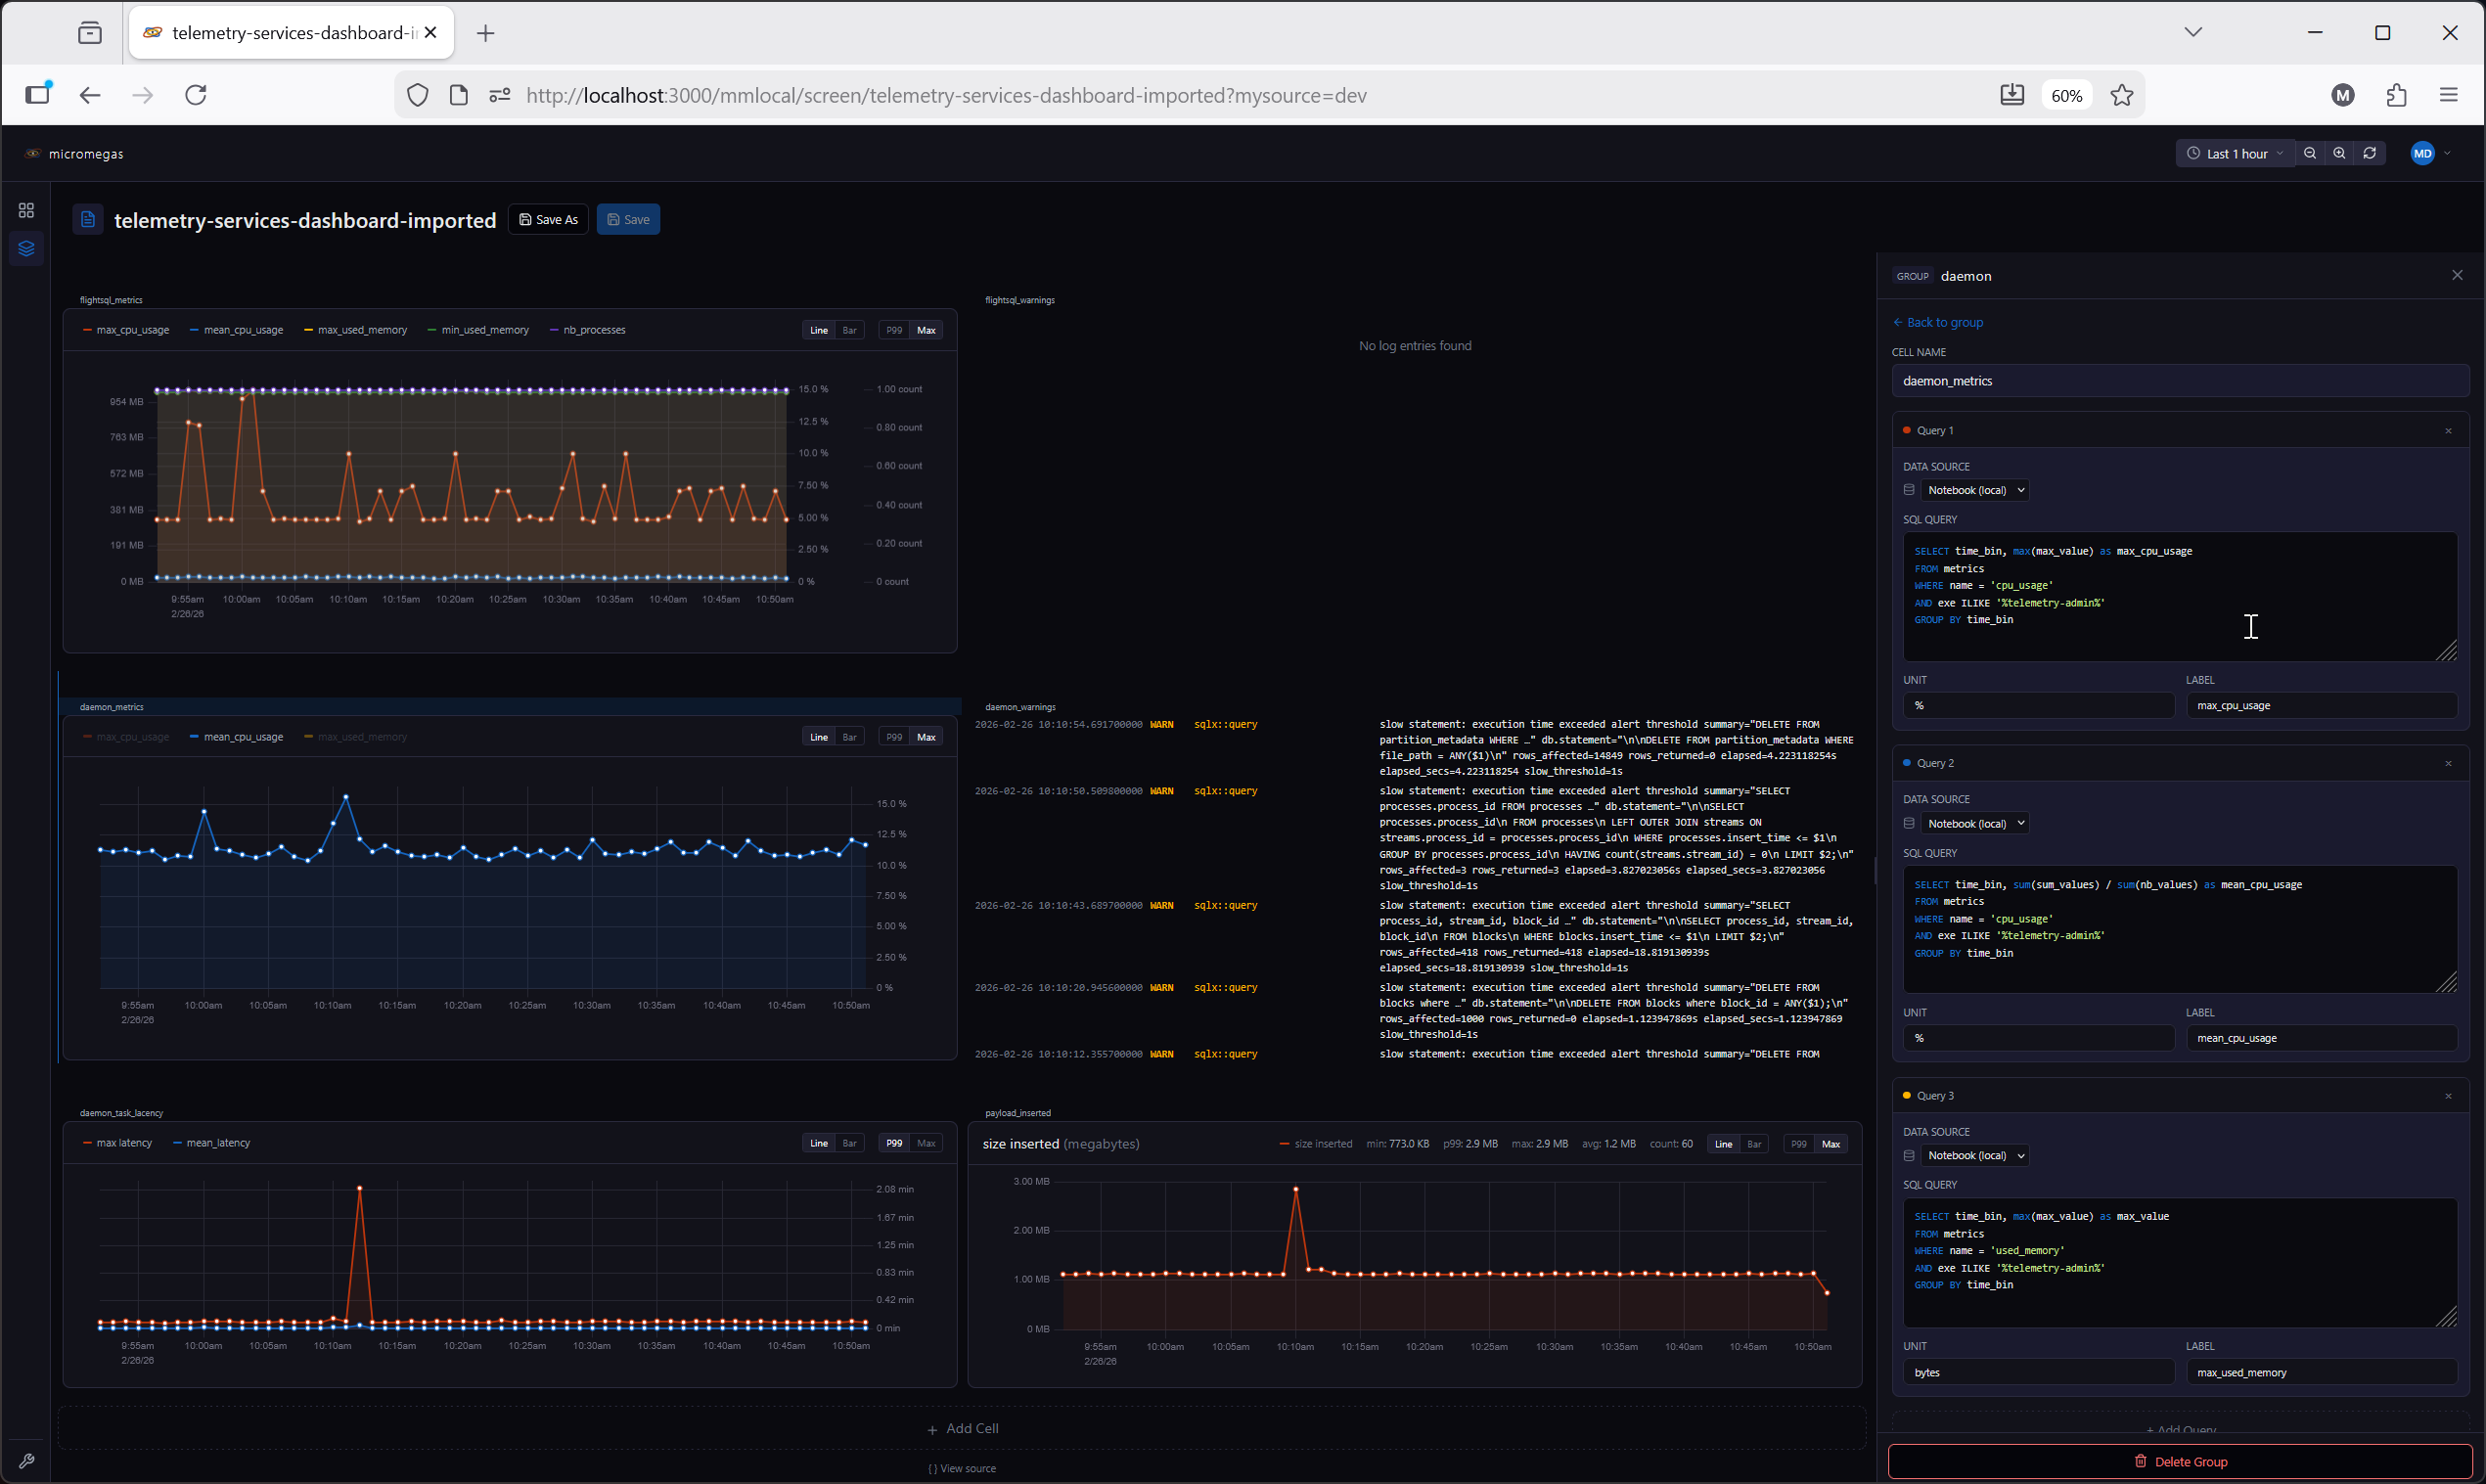
Task: Open the Notebook (local) data source dropdown for Query 2
Action: pyautogui.click(x=1975, y=822)
